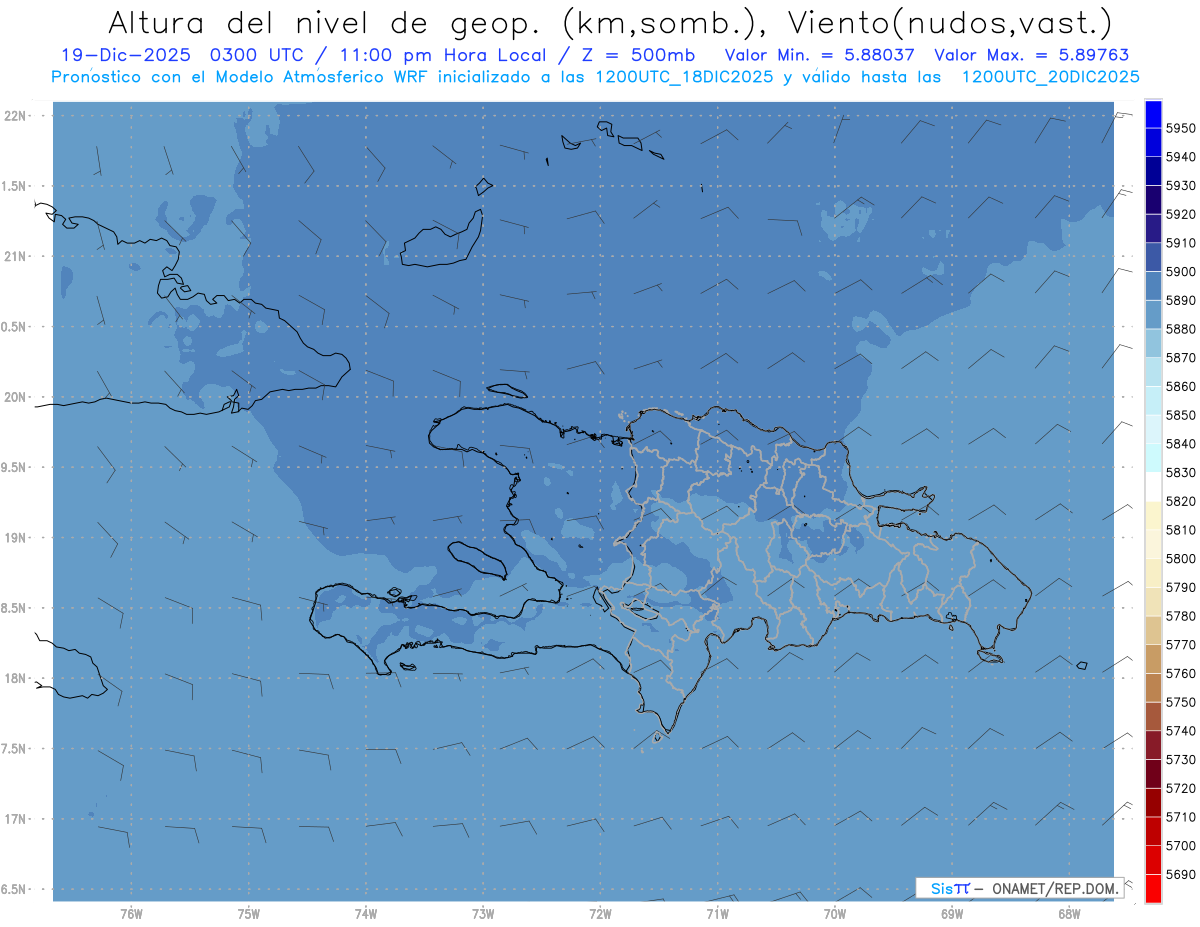Click the 69W longitude axis label

(952, 913)
